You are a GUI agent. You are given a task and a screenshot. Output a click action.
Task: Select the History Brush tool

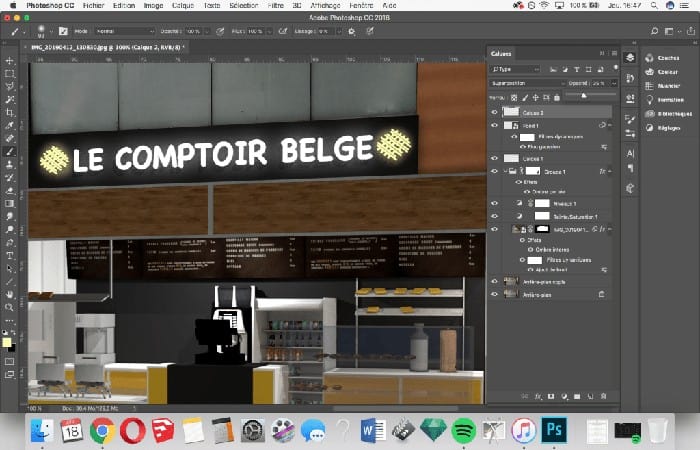[9, 177]
